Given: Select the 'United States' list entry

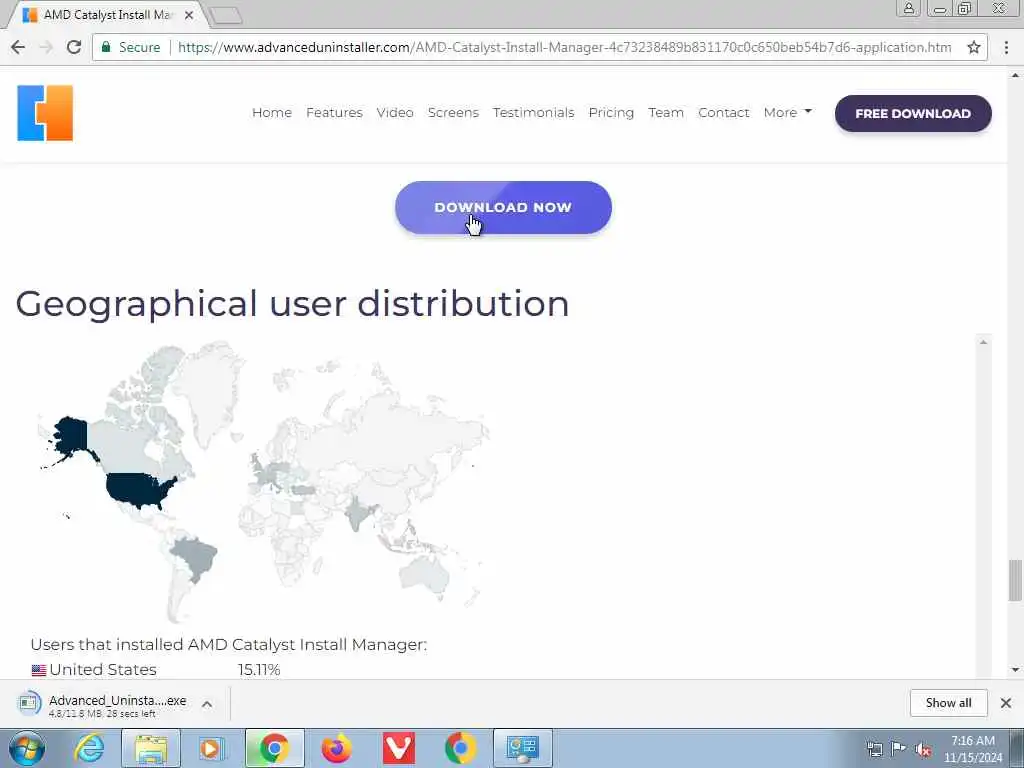Looking at the screenshot, I should point(103,669).
